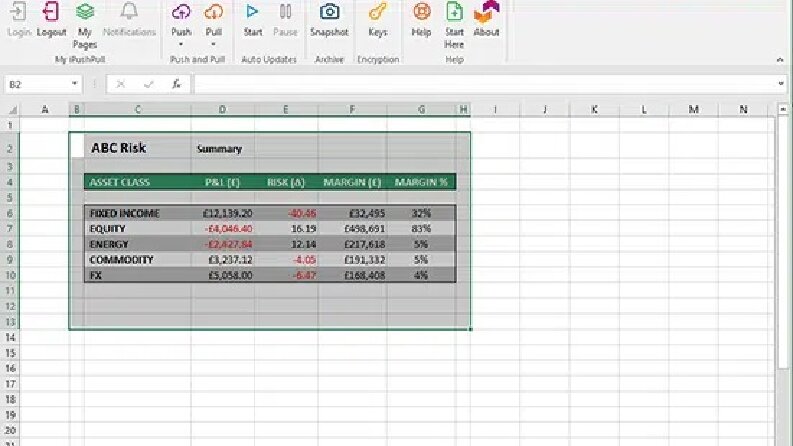Click the vertical scrollbar up arrow

(x=783, y=109)
